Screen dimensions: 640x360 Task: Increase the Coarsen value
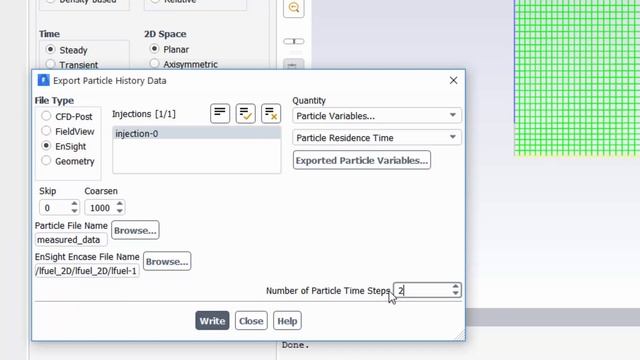[120, 203]
